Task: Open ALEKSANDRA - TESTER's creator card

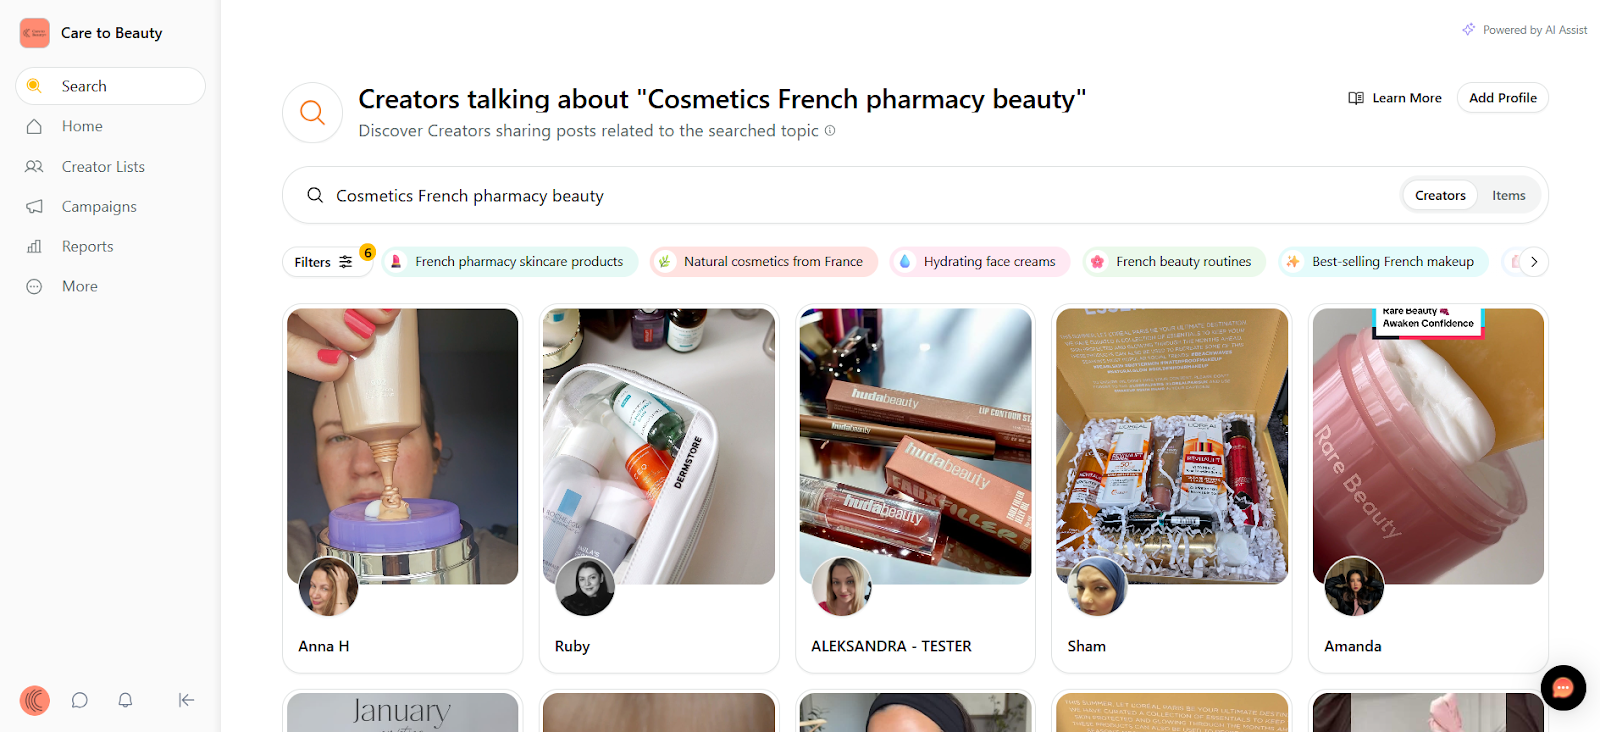Action: [x=914, y=488]
